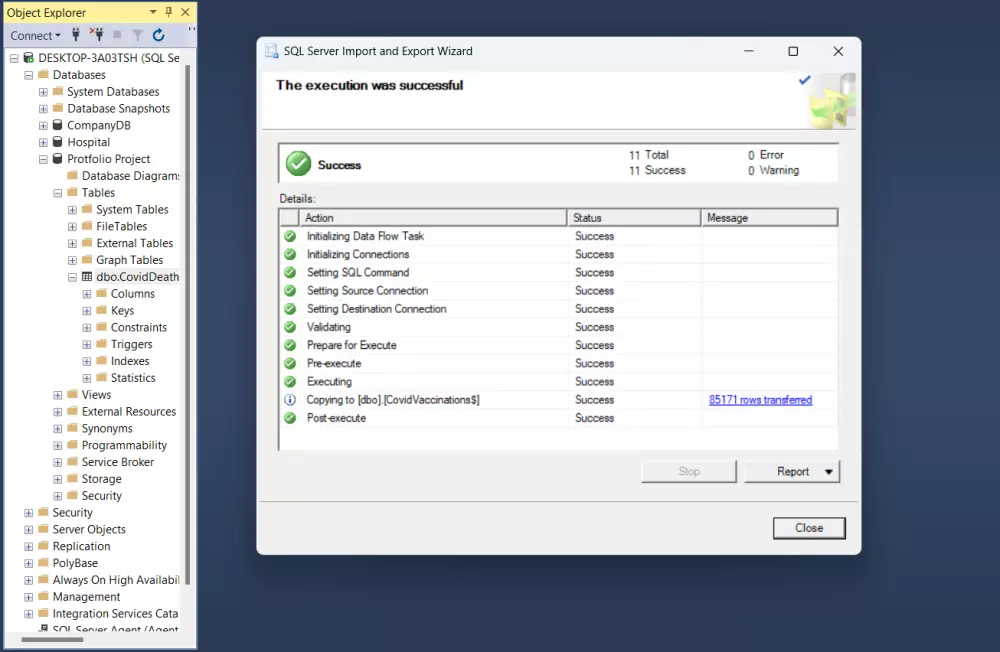Select the dbo.CovidDeath table icon
Screen dimensions: 1000x652
(87, 277)
